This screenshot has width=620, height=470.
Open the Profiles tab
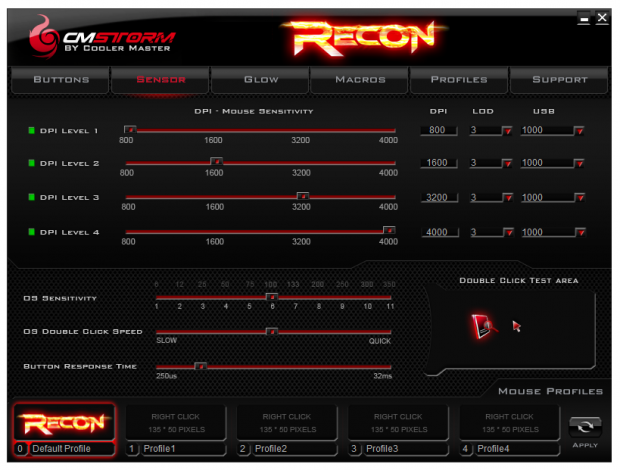click(459, 80)
